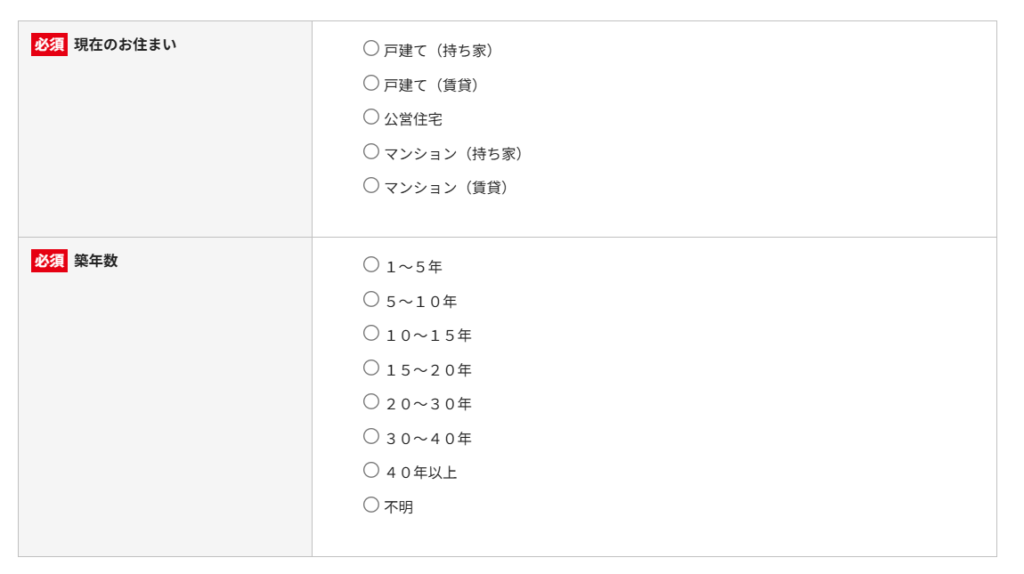
Task: Select 公営住宅 as current residence
Action: coord(371,117)
